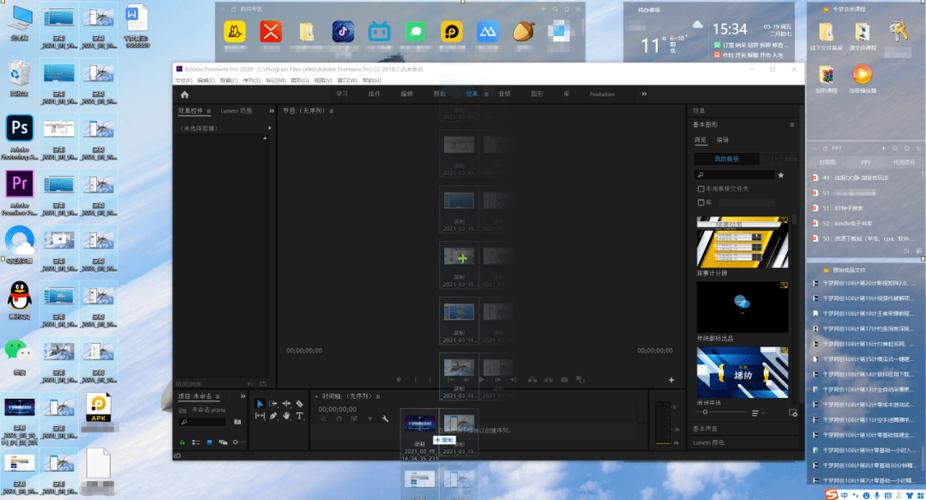
Task: Pick the Type (T) tool
Action: pos(299,416)
